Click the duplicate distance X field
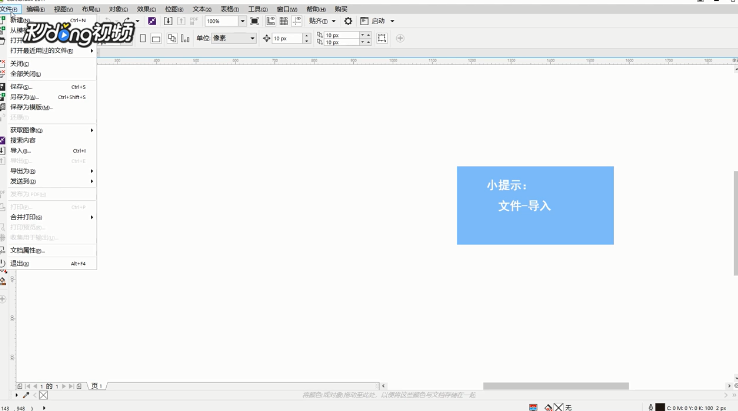 click(342, 35)
